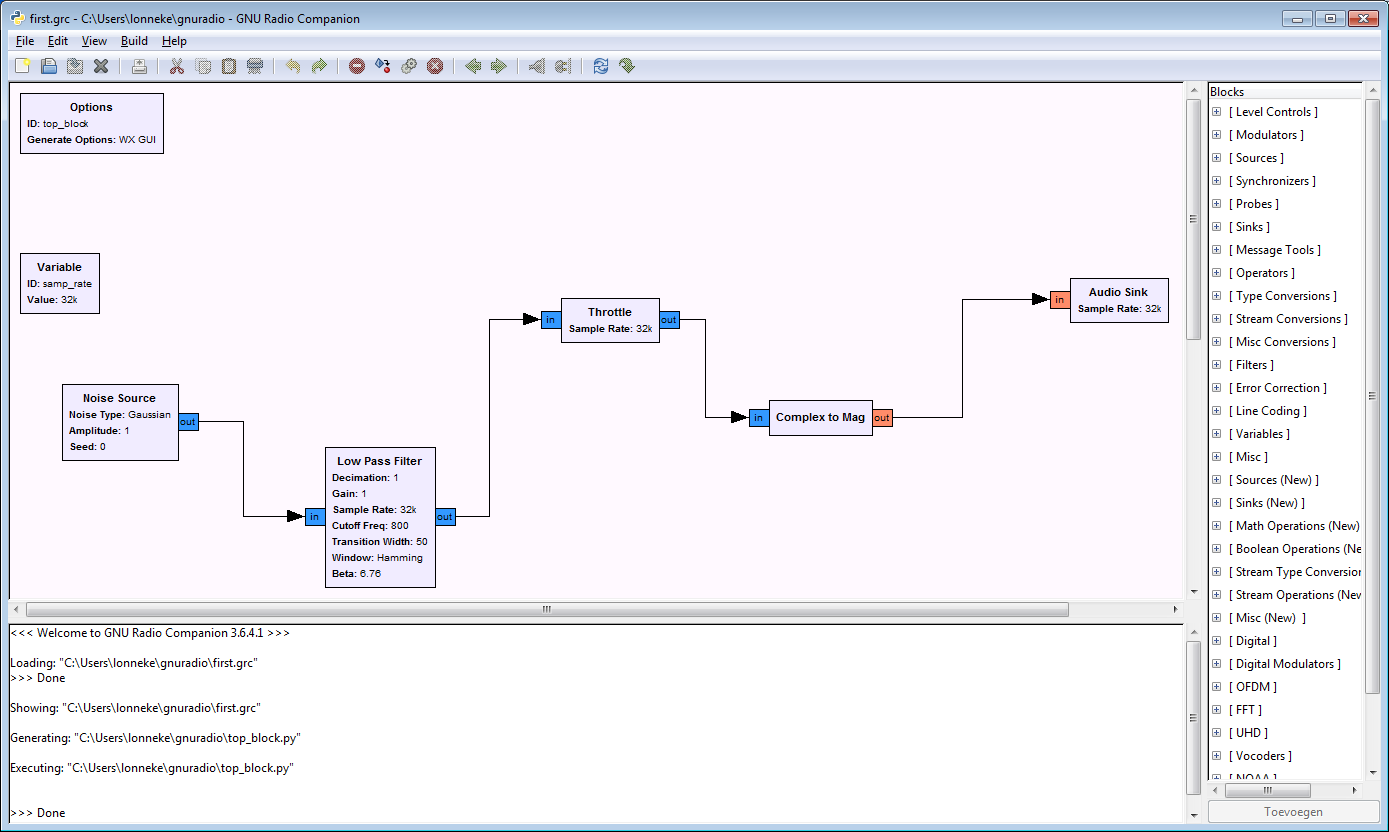Select the Noise Source block

click(120, 422)
